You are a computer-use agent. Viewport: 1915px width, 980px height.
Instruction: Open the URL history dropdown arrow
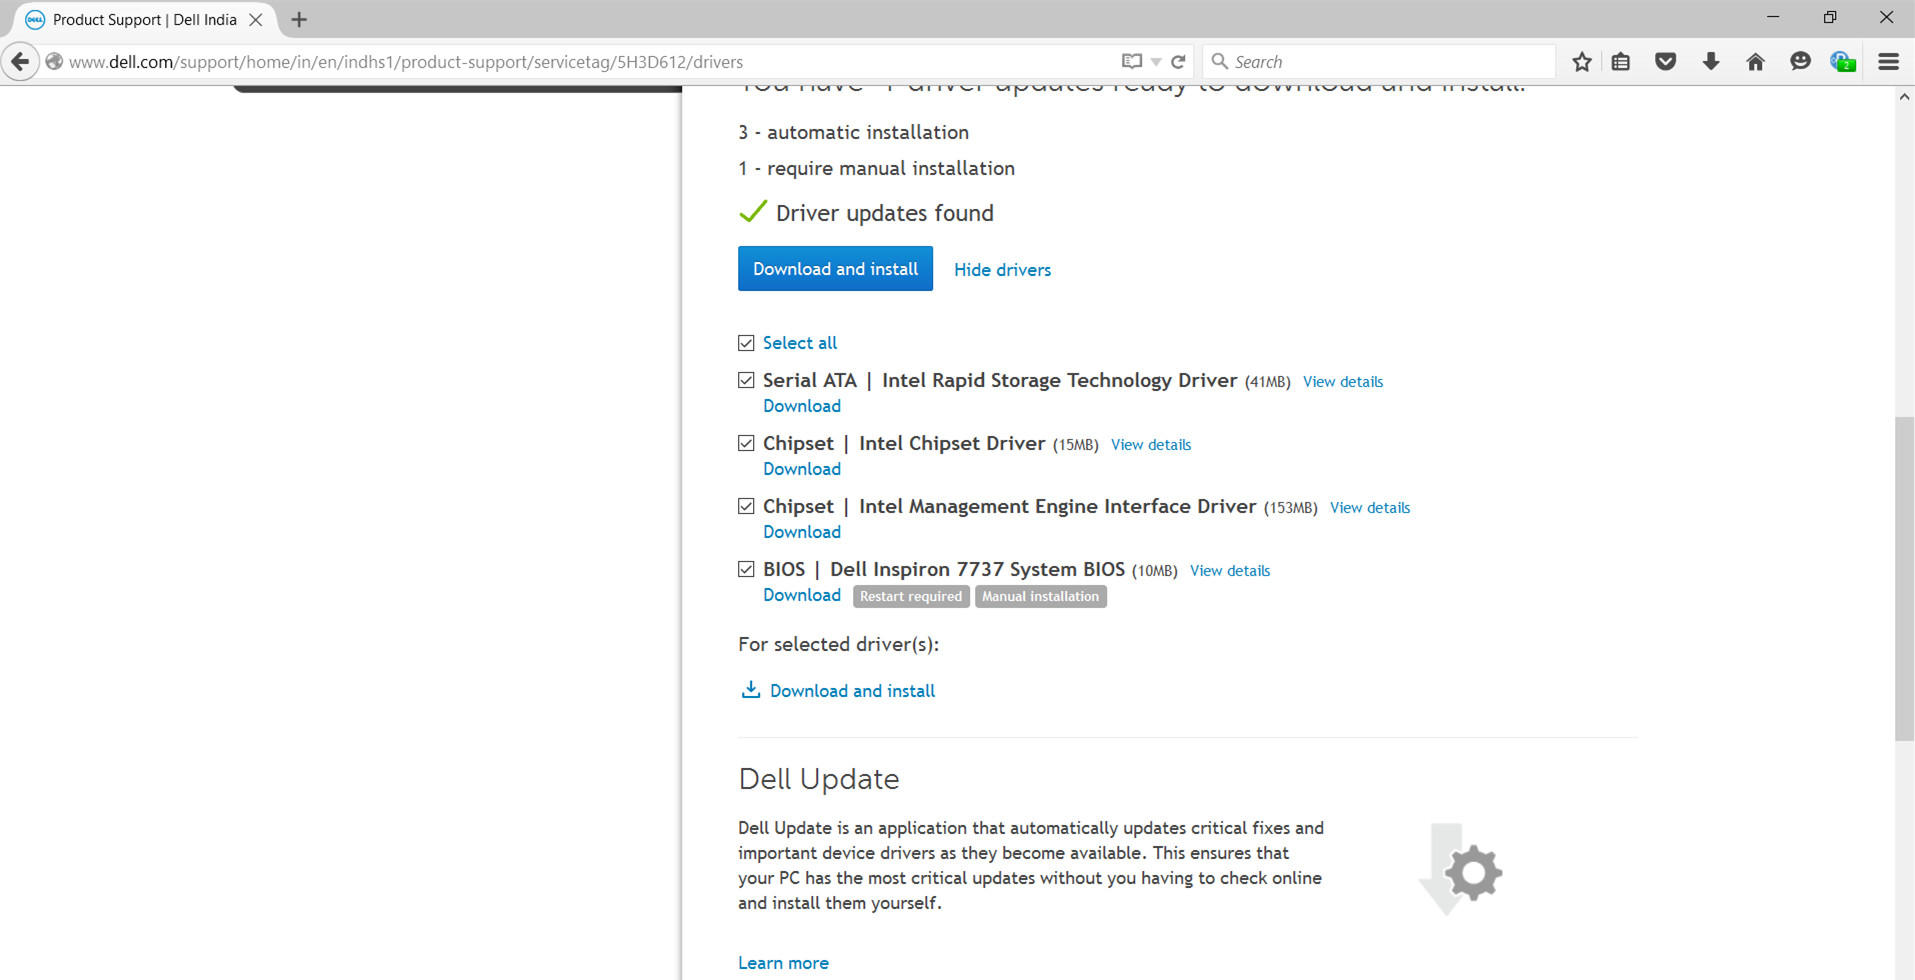click(x=1156, y=61)
